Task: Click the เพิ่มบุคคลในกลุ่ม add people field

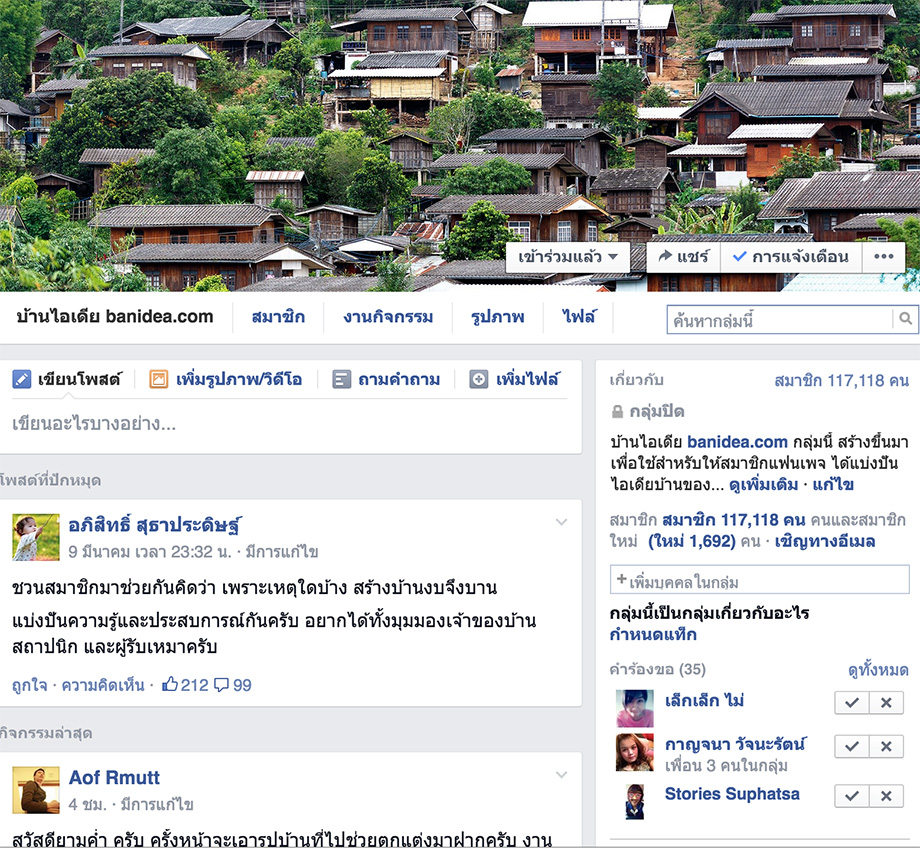Action: 760,580
